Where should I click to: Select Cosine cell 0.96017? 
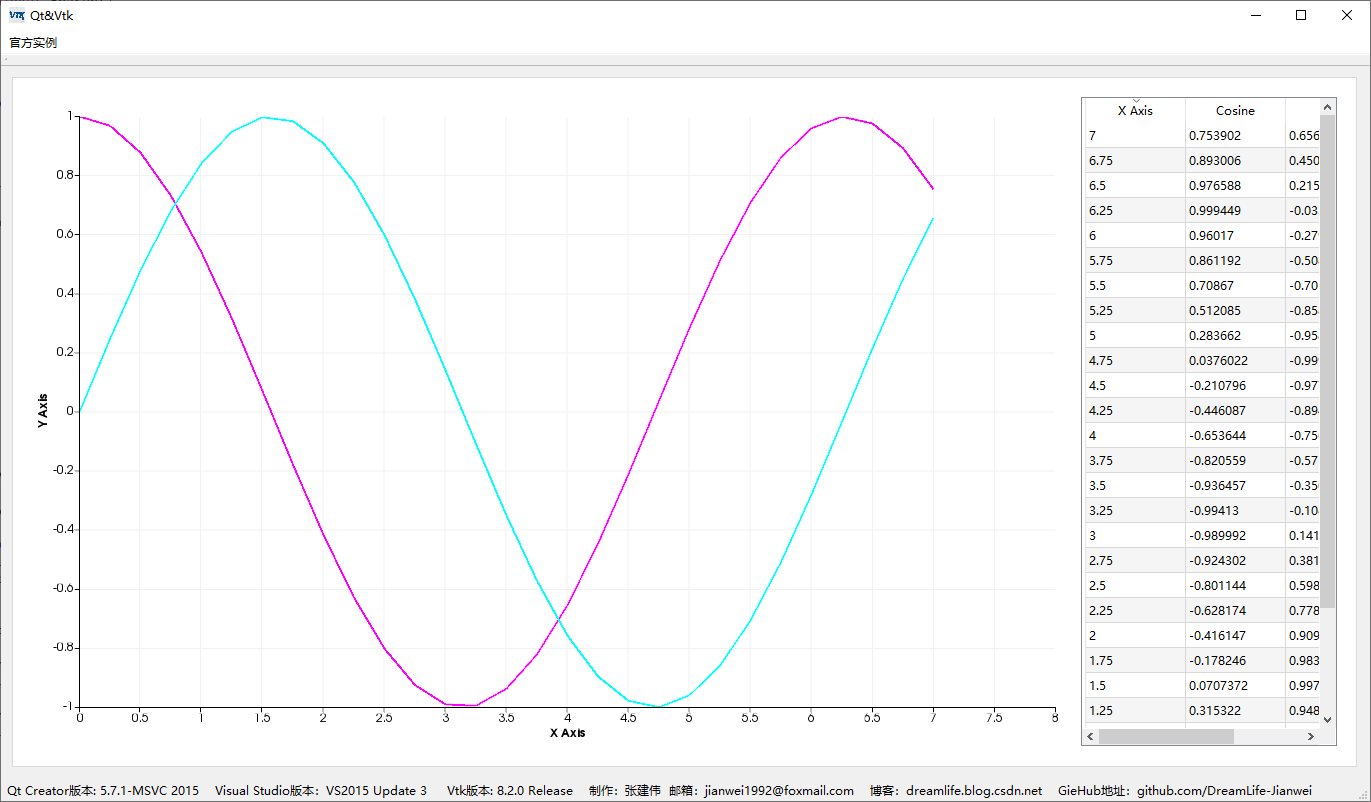(1235, 235)
